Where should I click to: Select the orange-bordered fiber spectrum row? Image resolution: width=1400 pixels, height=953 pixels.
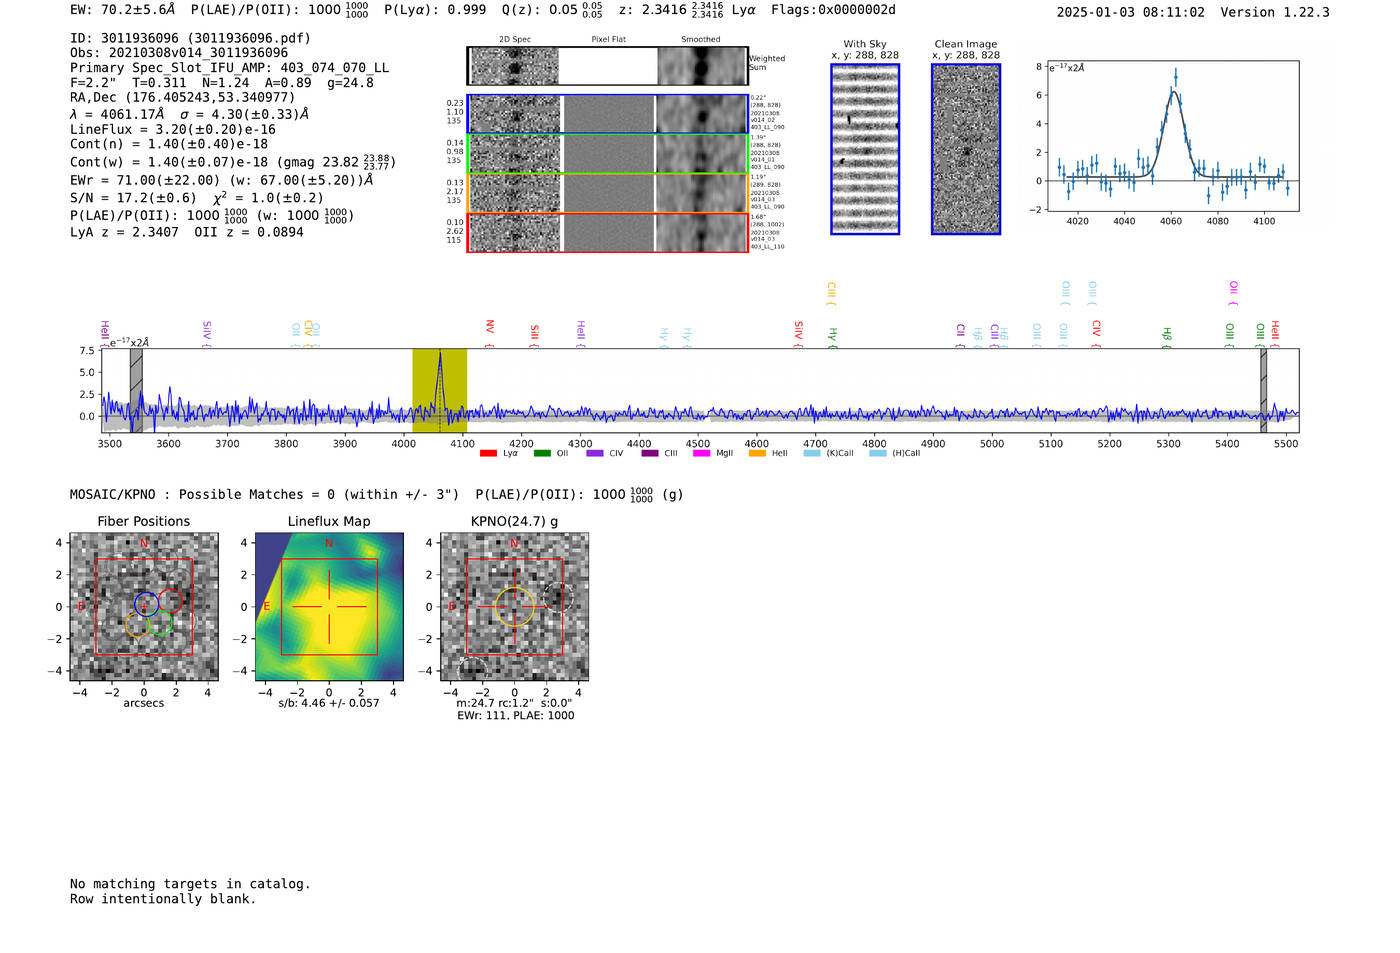[608, 193]
